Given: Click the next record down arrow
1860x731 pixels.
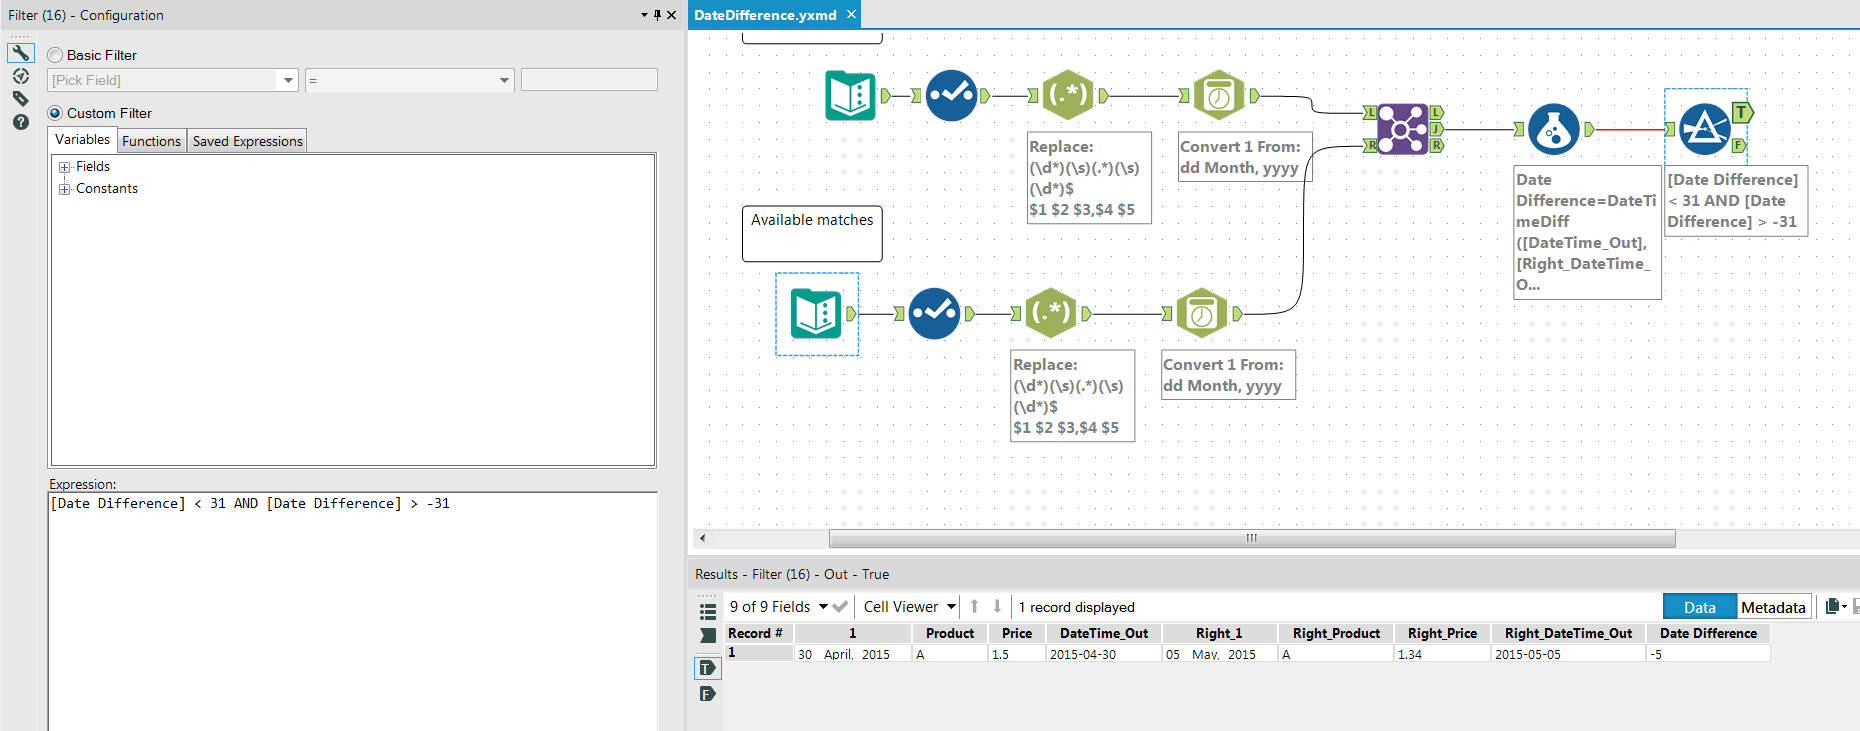Looking at the screenshot, I should [x=997, y=606].
